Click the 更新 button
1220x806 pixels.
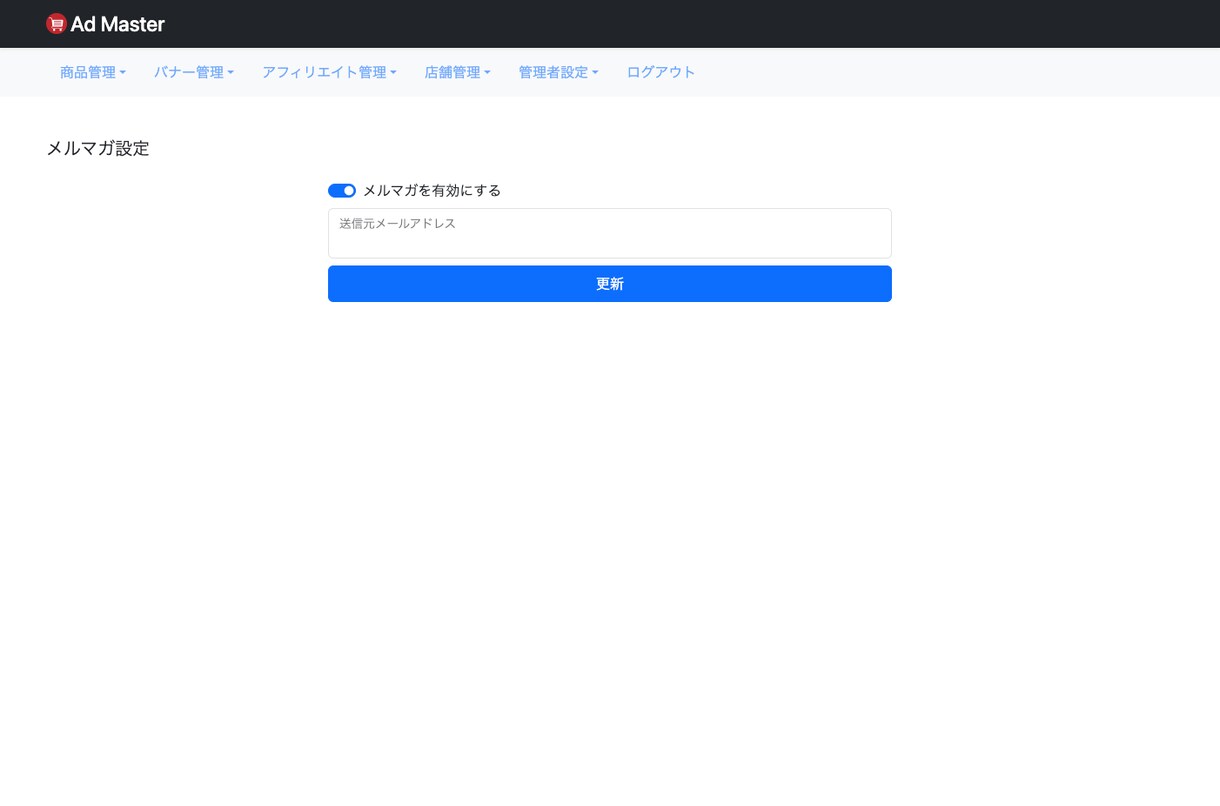[x=610, y=284]
